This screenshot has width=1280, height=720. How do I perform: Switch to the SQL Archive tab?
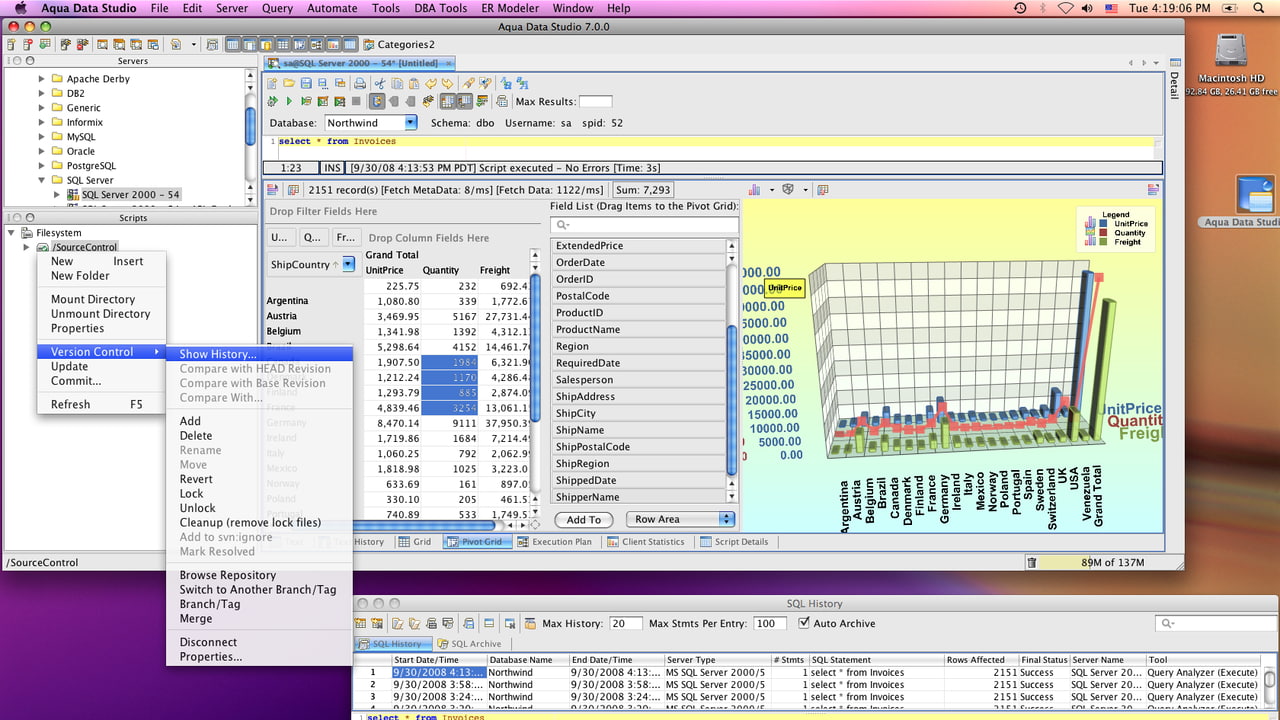[470, 644]
